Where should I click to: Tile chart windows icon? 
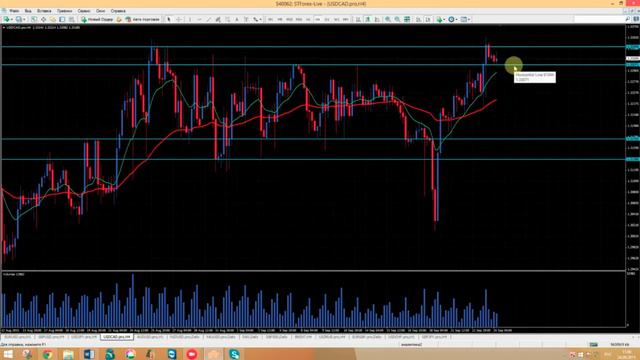pyautogui.click(x=407, y=19)
